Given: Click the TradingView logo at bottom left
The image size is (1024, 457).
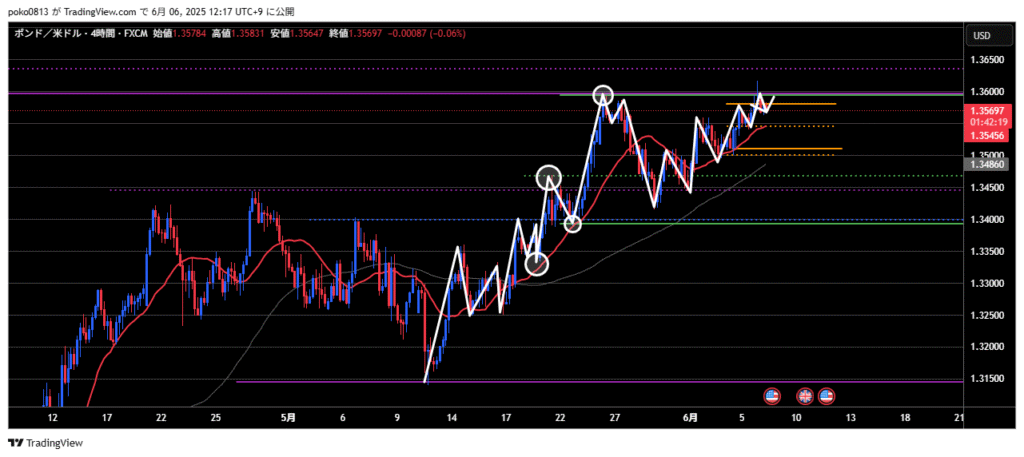Looking at the screenshot, I should coord(46,442).
